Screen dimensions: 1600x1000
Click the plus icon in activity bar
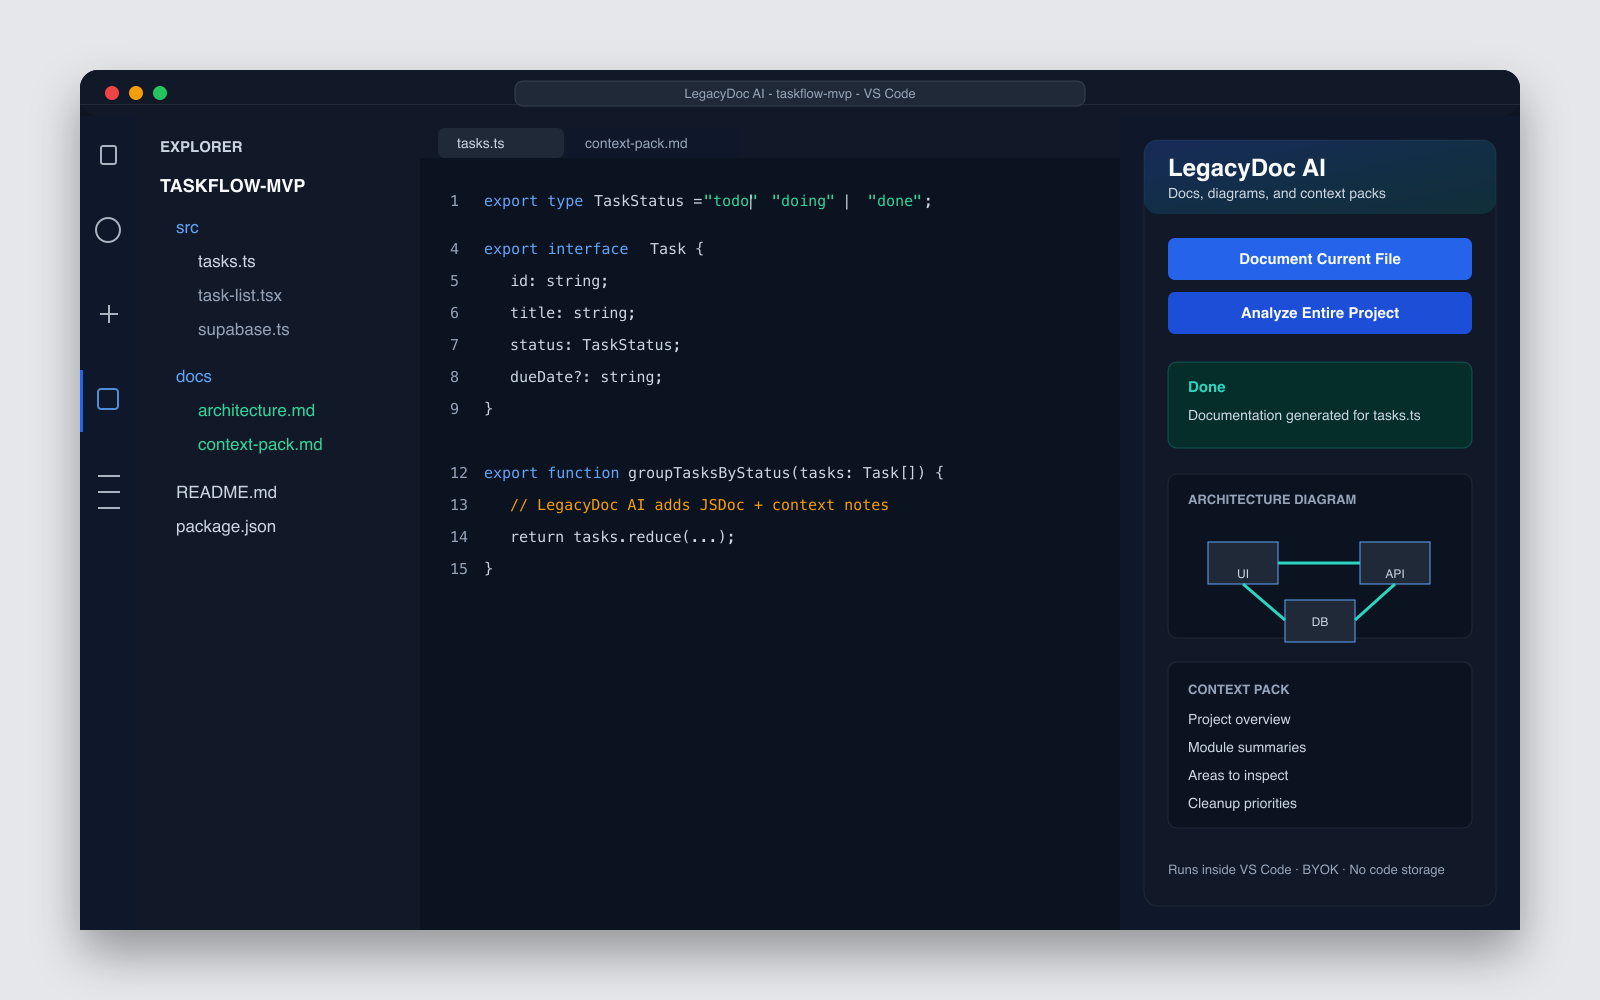pyautogui.click(x=109, y=314)
